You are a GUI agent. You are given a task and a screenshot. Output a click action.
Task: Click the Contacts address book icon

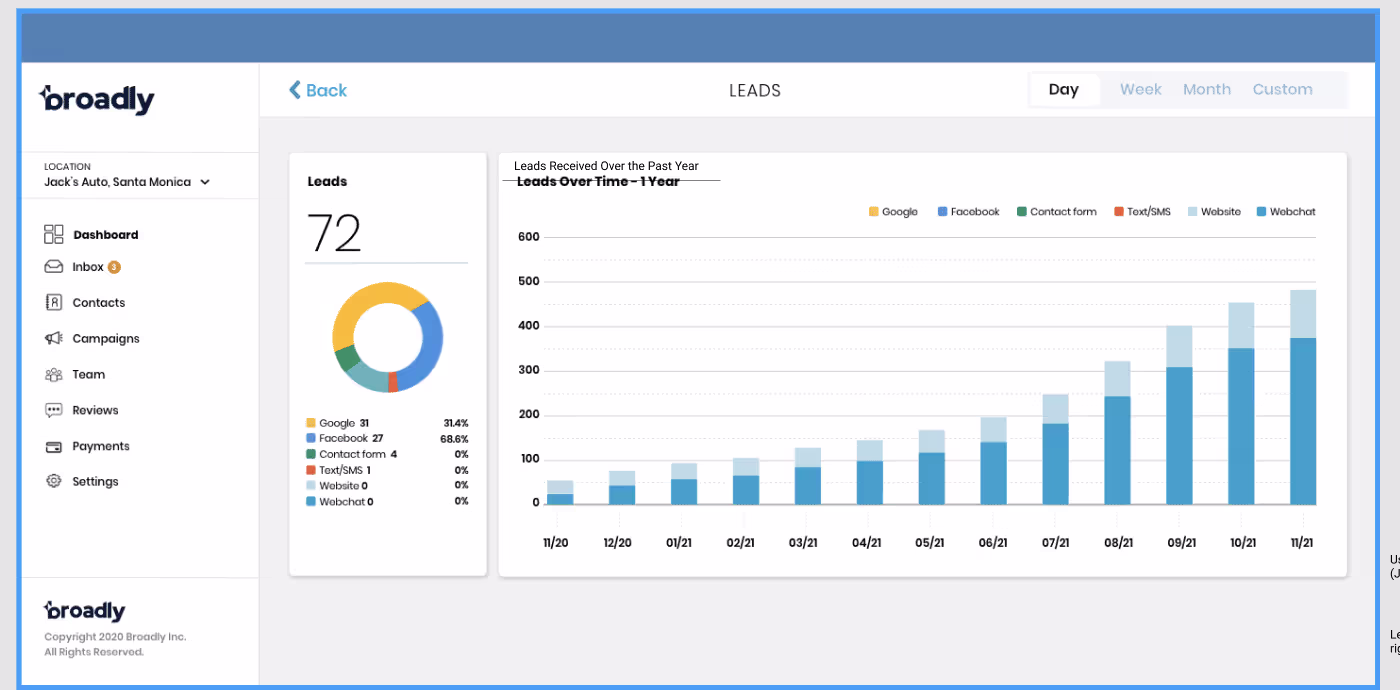coord(54,303)
